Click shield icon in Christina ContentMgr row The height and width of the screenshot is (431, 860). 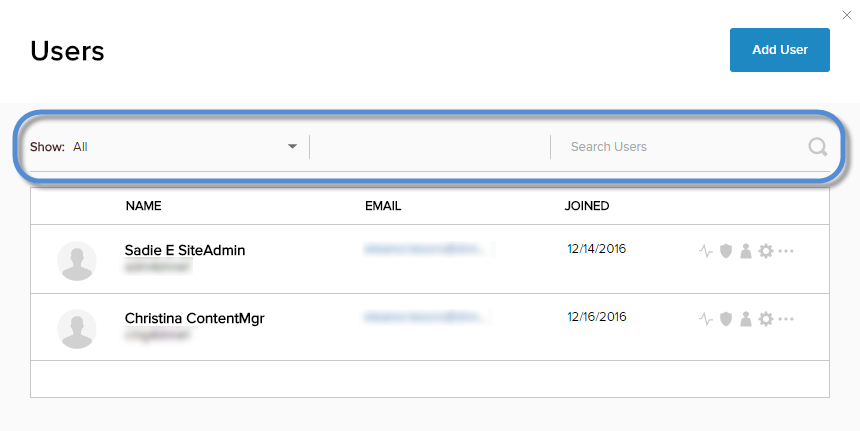point(726,319)
